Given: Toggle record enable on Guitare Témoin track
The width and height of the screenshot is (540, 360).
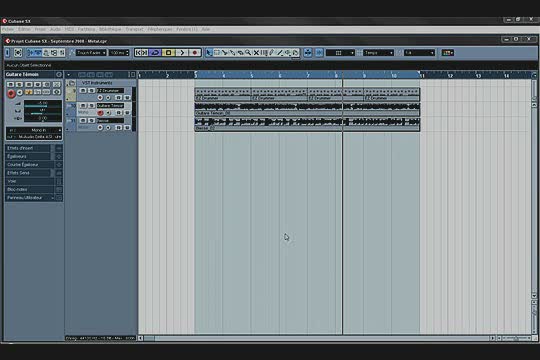Looking at the screenshot, I should point(100,113).
